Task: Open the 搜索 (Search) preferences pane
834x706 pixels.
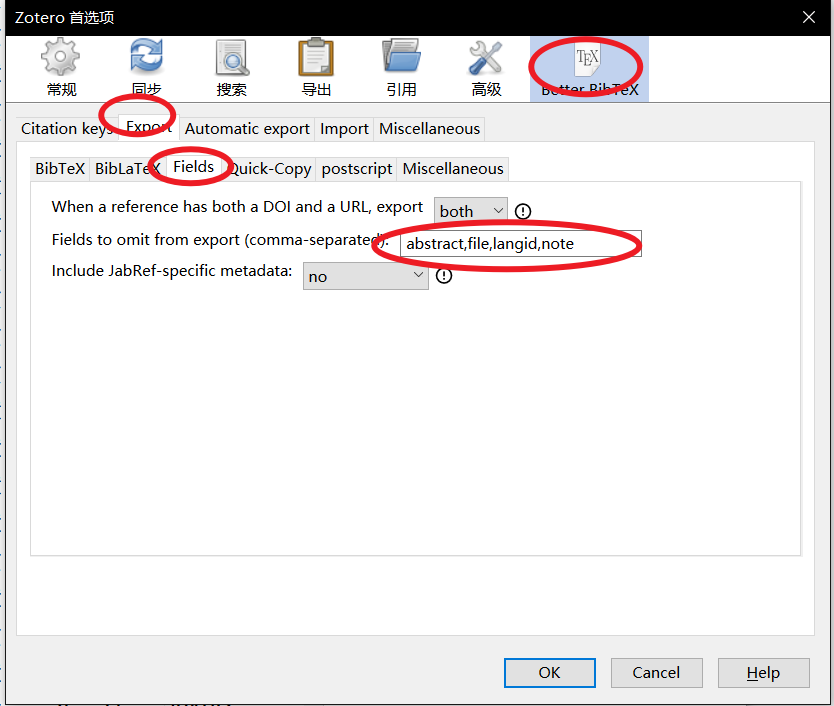Action: point(231,68)
